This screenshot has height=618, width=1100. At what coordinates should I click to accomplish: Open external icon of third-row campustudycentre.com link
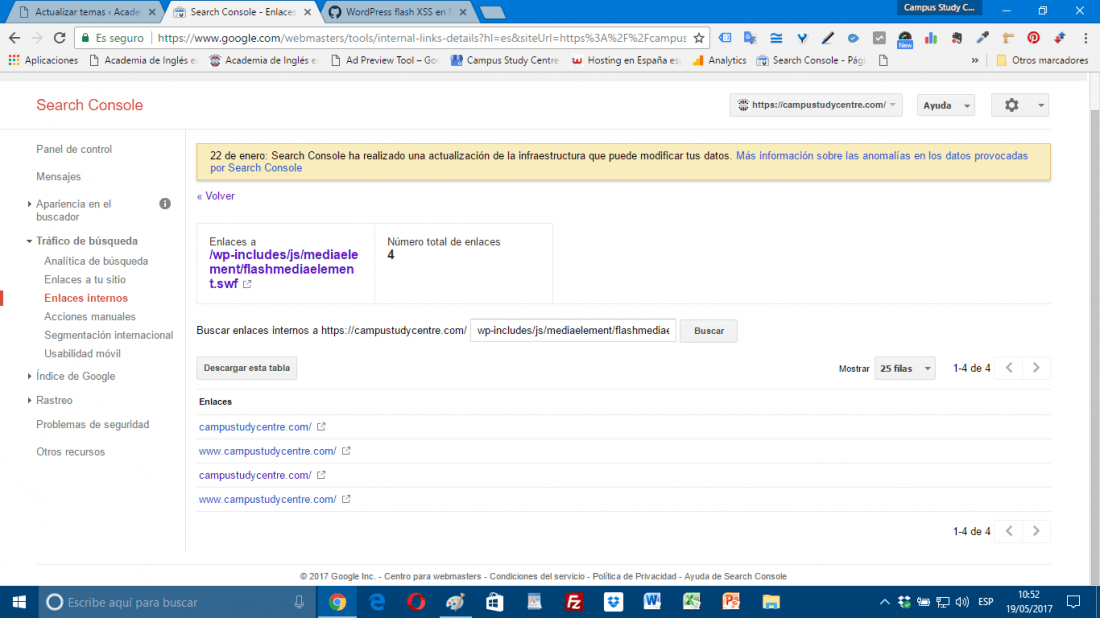click(x=321, y=475)
